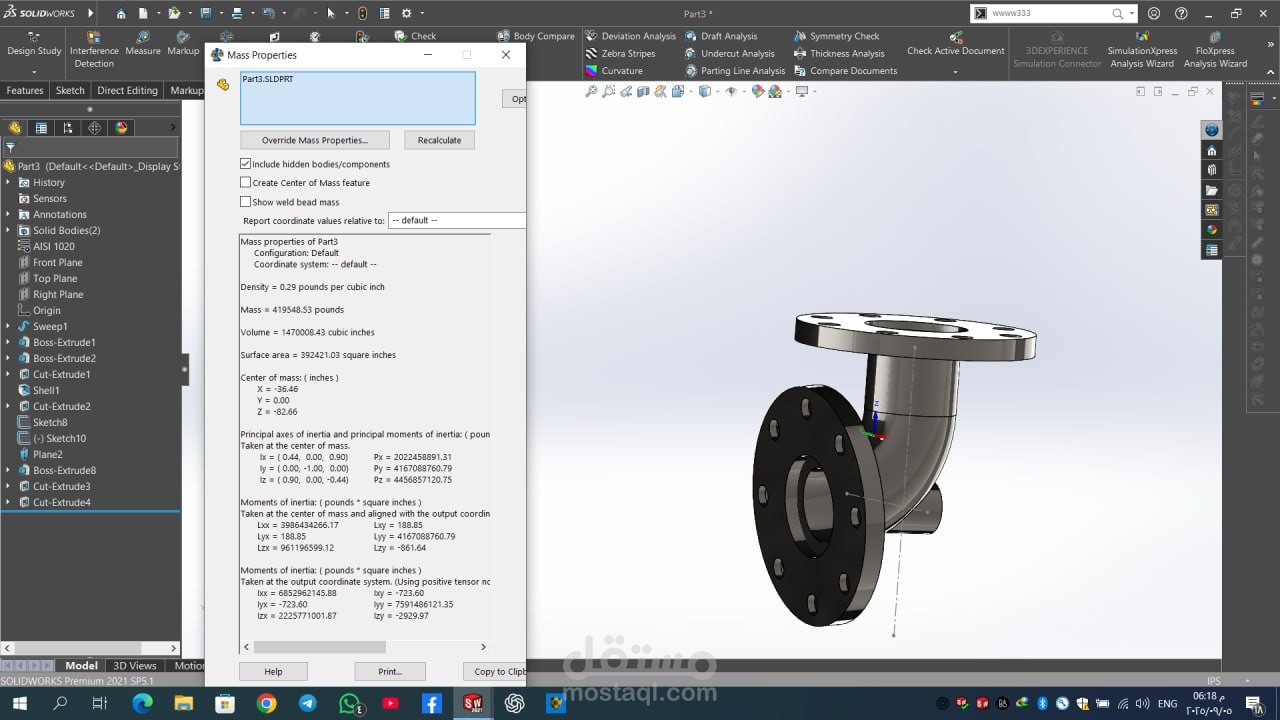Screen dimensions: 1280x720
Task: Open the PropertyManager tab icon
Action: click(41, 128)
